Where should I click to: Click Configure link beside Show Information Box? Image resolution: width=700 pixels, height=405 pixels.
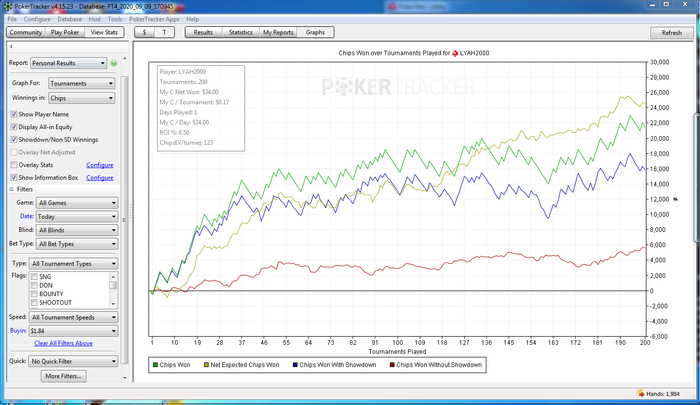click(100, 177)
